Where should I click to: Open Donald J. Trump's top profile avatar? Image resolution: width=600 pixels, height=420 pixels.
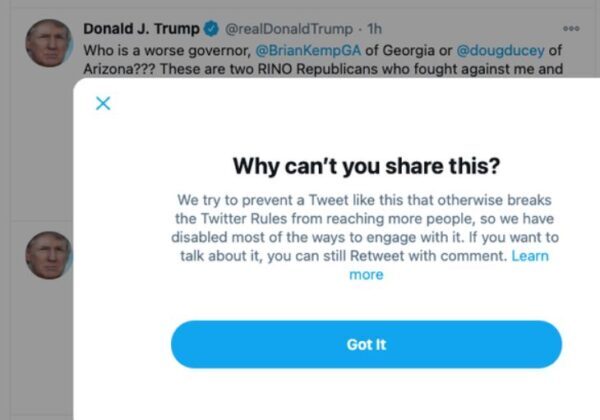pos(48,44)
